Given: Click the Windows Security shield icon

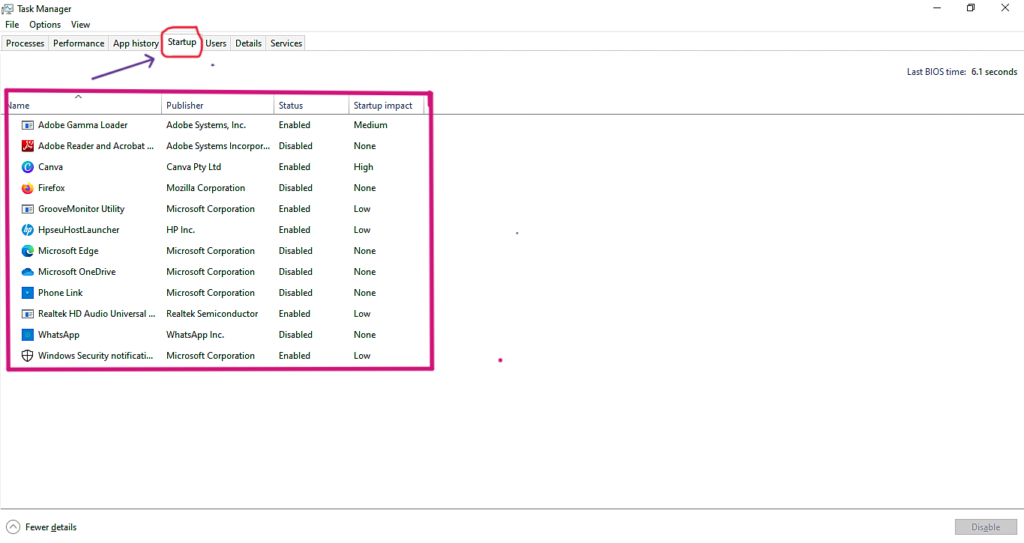Looking at the screenshot, I should point(27,355).
